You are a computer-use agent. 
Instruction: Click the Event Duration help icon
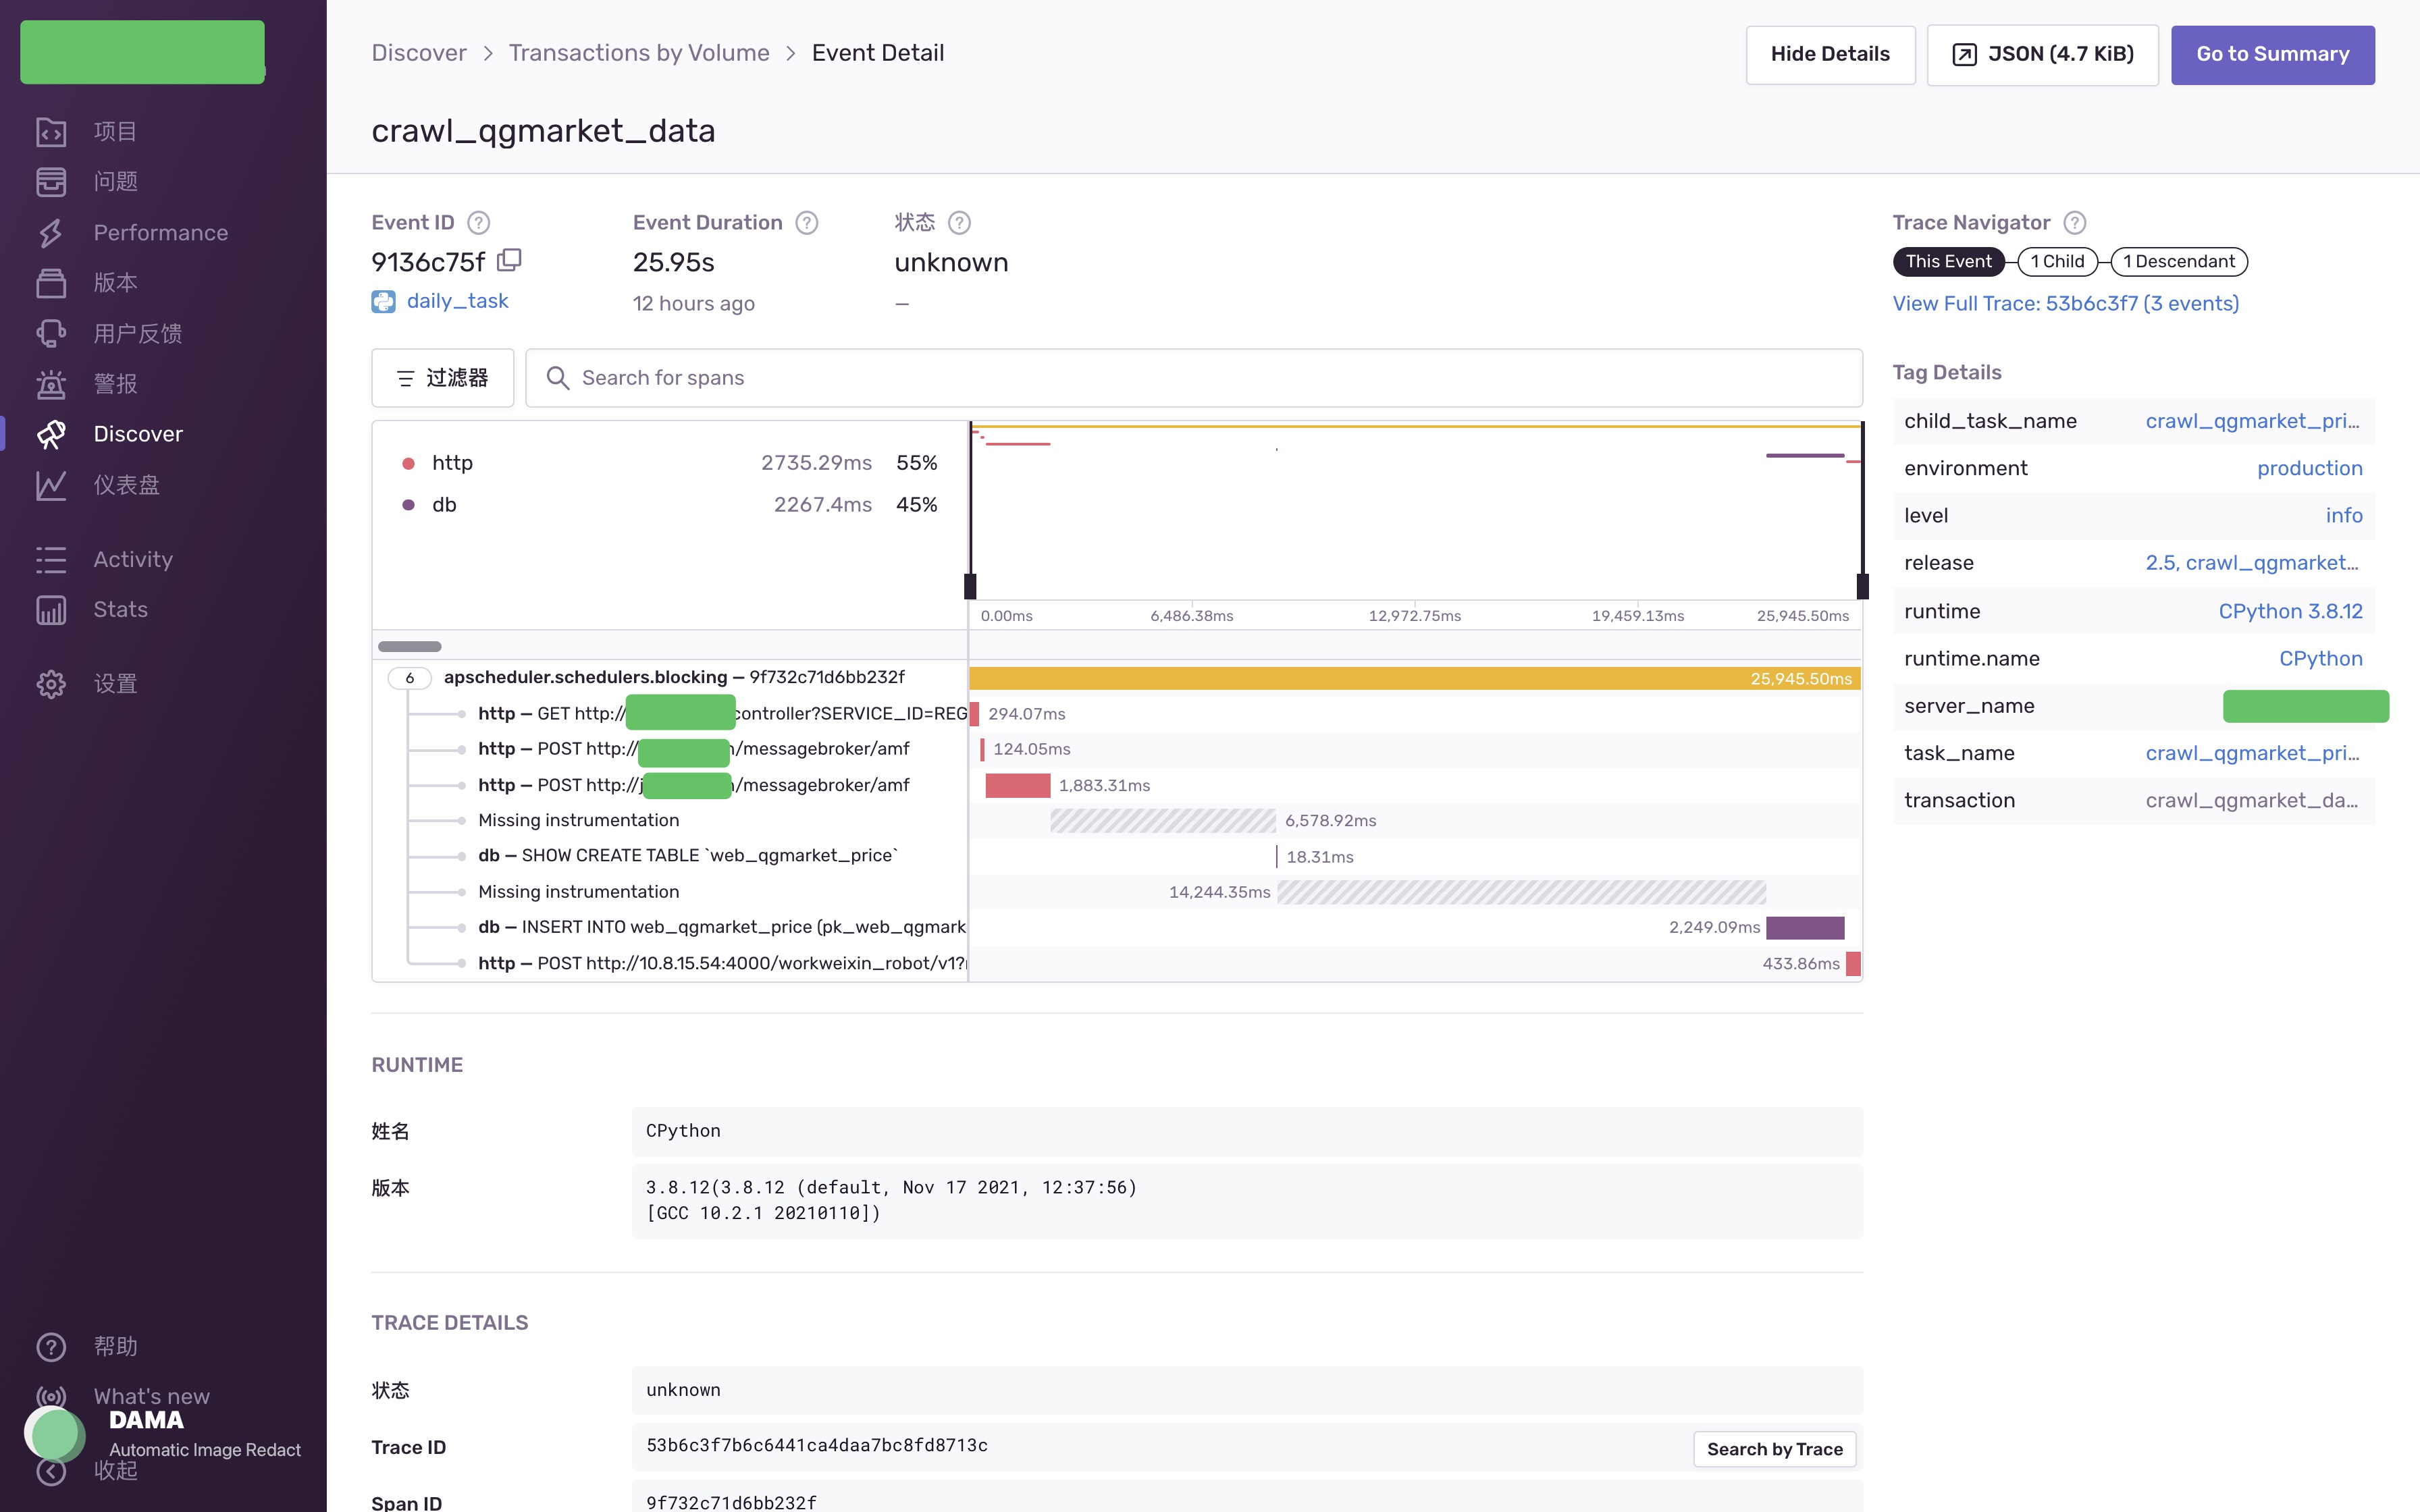coord(806,222)
